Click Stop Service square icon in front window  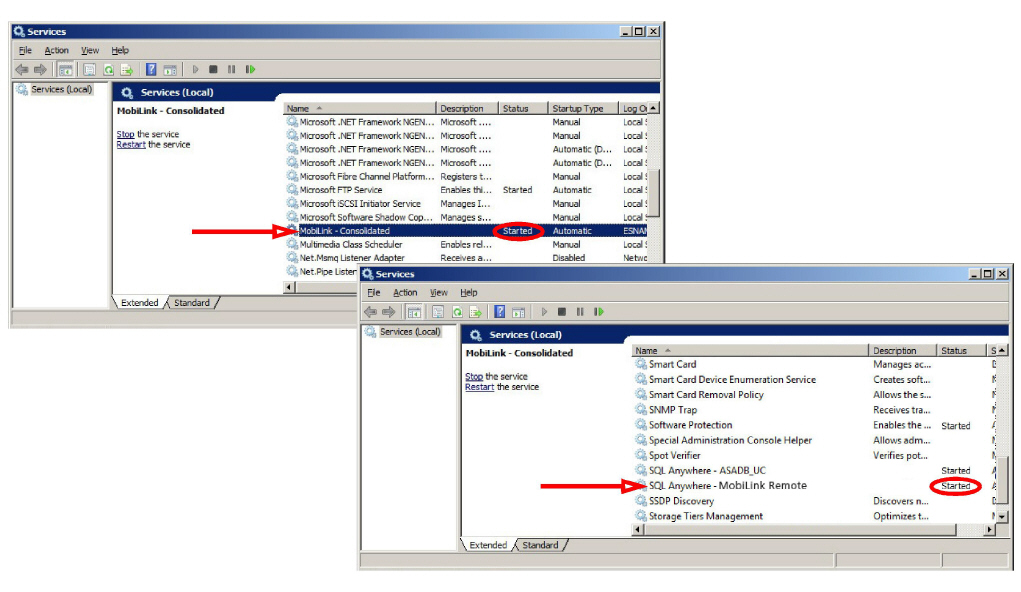tap(562, 312)
